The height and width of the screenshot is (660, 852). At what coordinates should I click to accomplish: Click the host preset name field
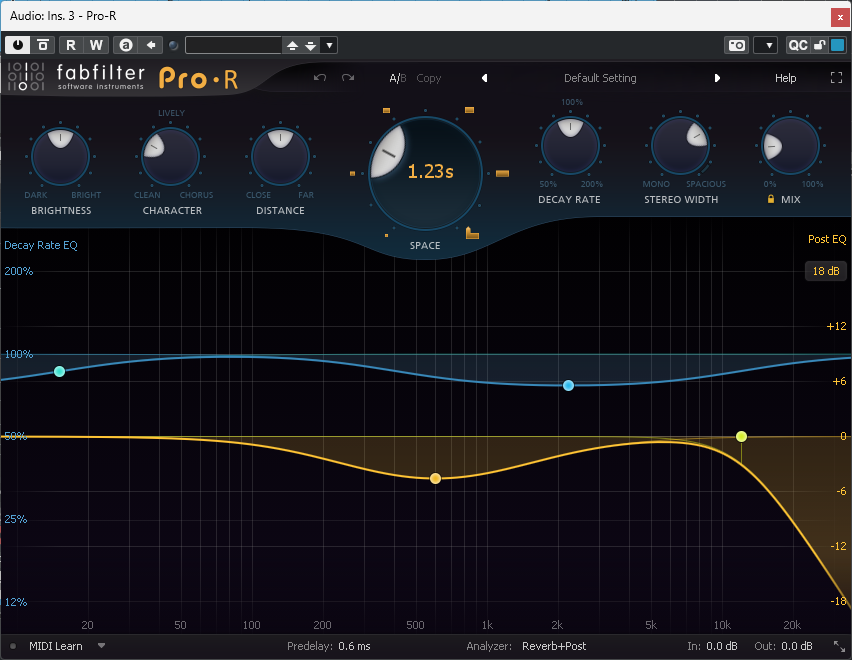(x=233, y=45)
